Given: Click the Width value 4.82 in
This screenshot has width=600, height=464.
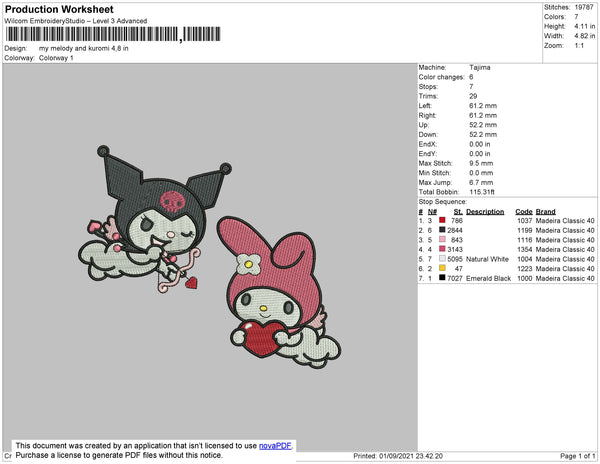Looking at the screenshot, I should pyautogui.click(x=584, y=36).
